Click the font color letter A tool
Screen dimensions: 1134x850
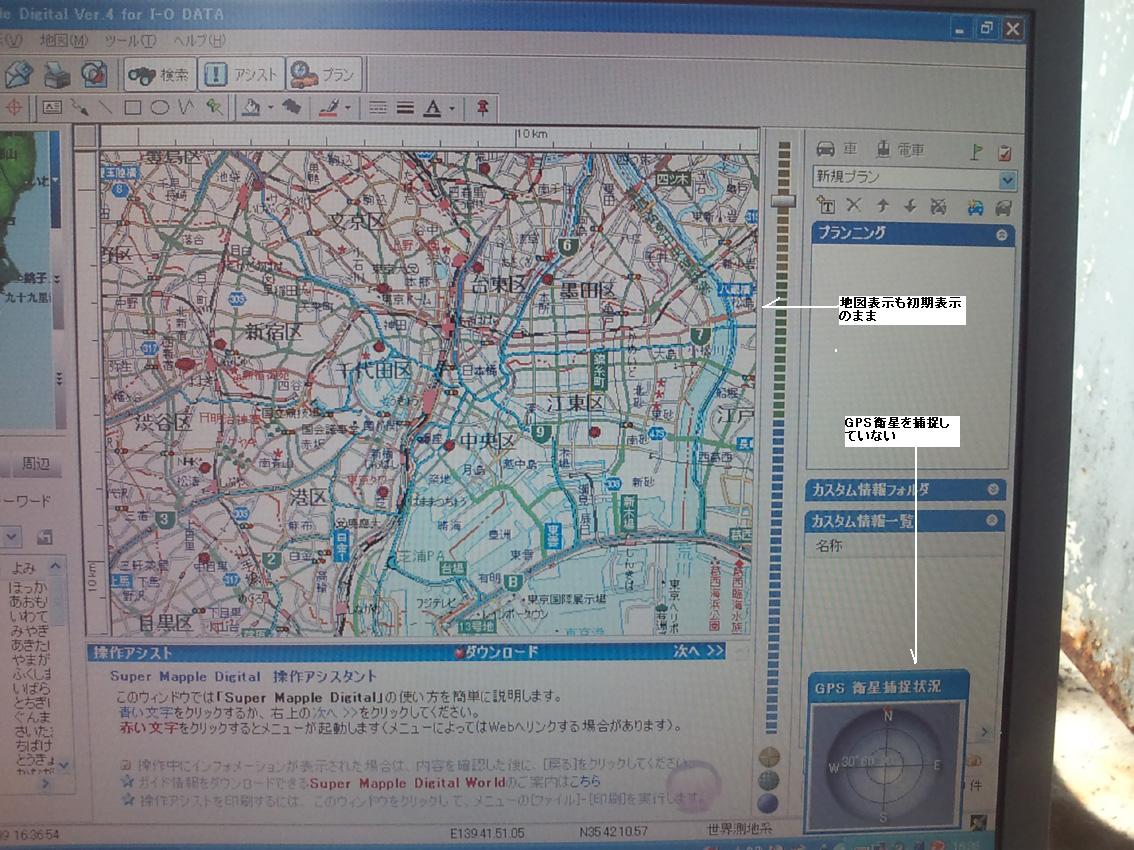[x=432, y=109]
